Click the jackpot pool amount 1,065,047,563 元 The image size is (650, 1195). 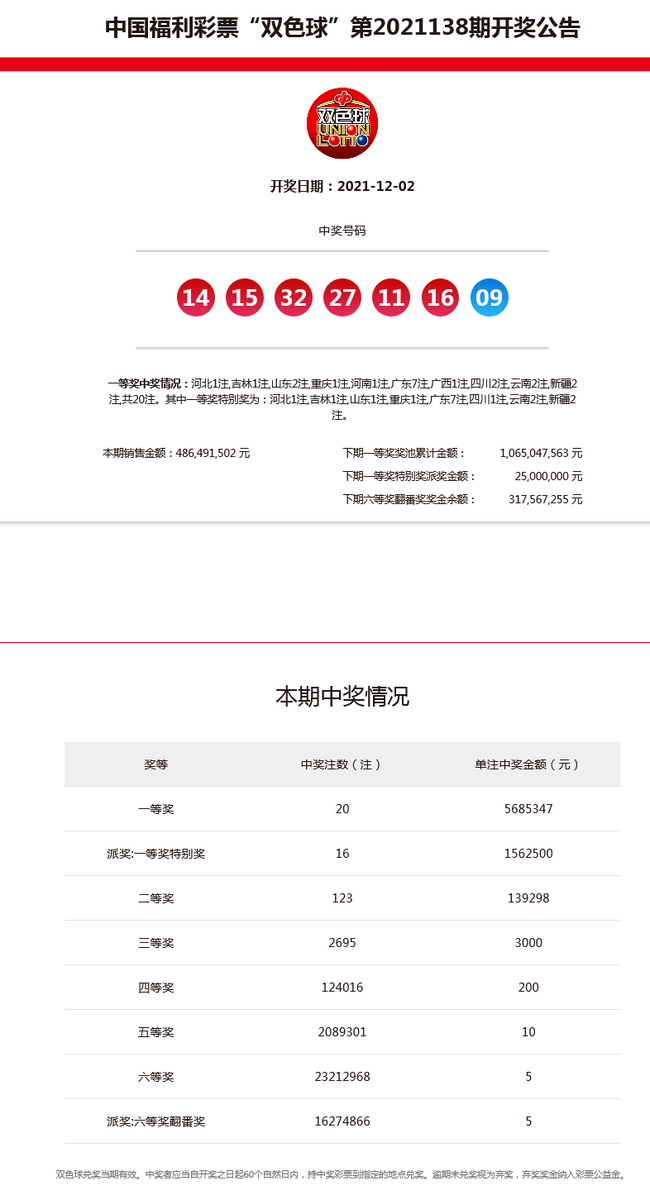coord(540,453)
